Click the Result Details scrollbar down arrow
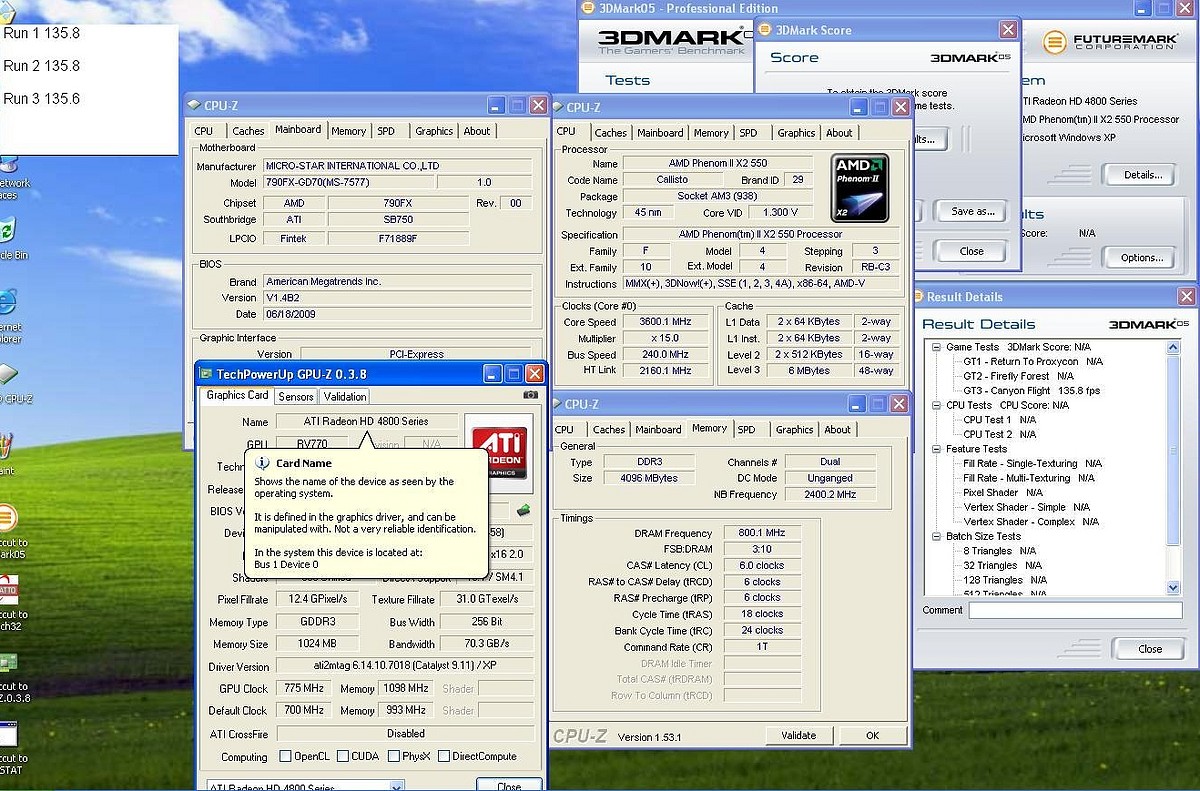The width and height of the screenshot is (1200, 791). [x=1174, y=589]
